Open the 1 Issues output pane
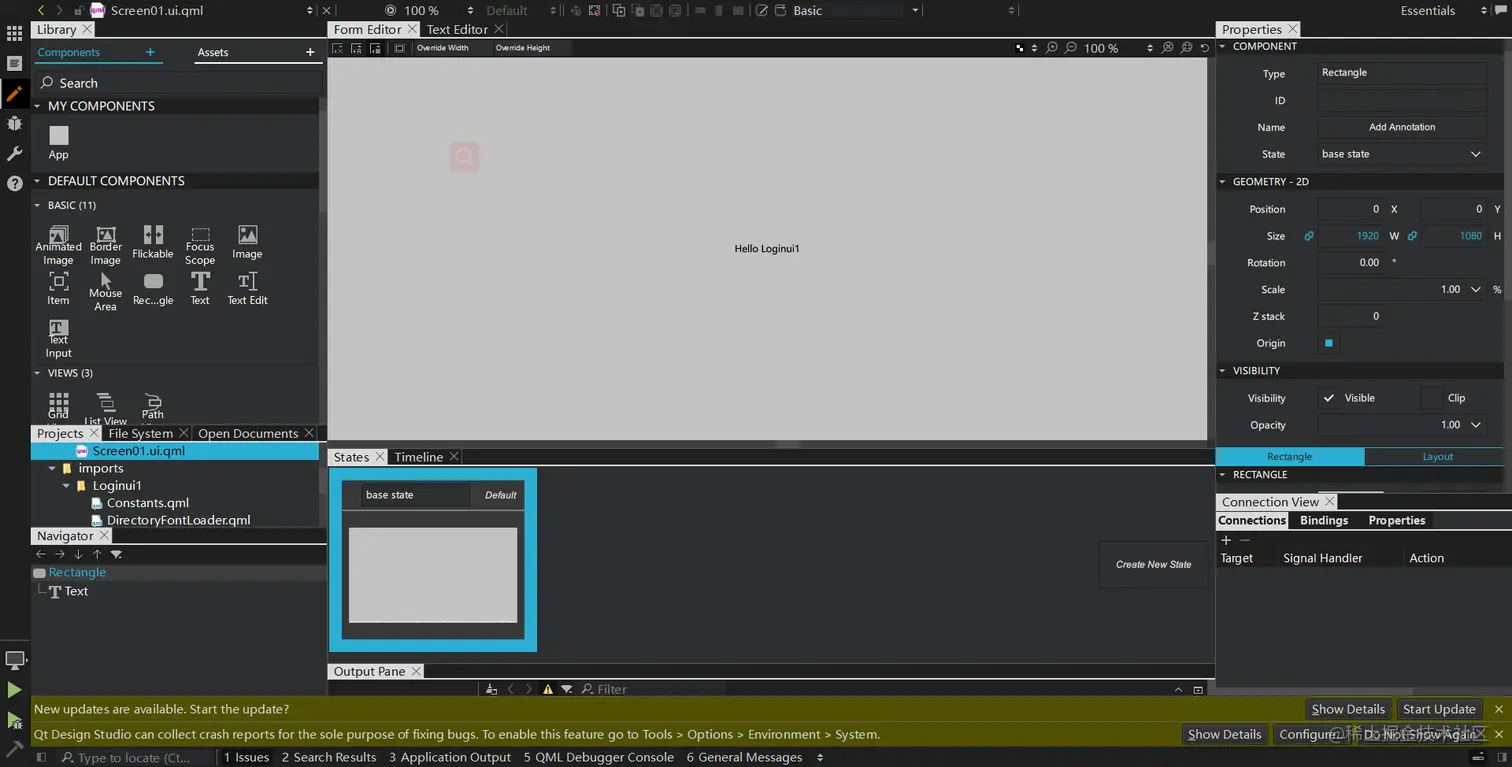 click(246, 757)
